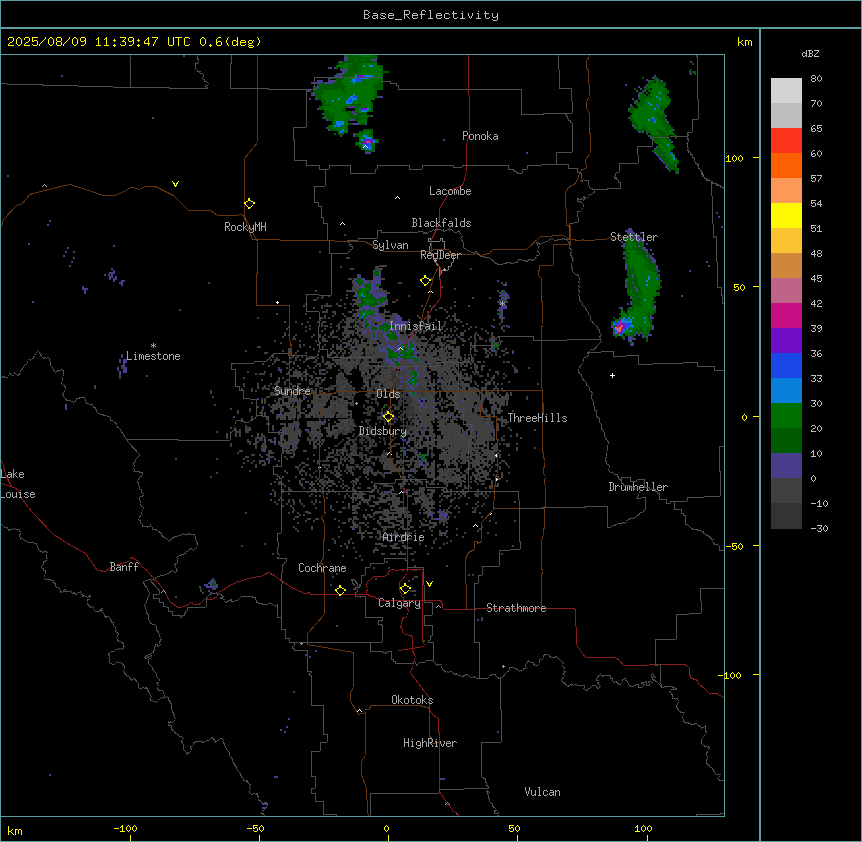The width and height of the screenshot is (862, 842).
Task: Click the Lake Louise label
Action: click(x=18, y=484)
